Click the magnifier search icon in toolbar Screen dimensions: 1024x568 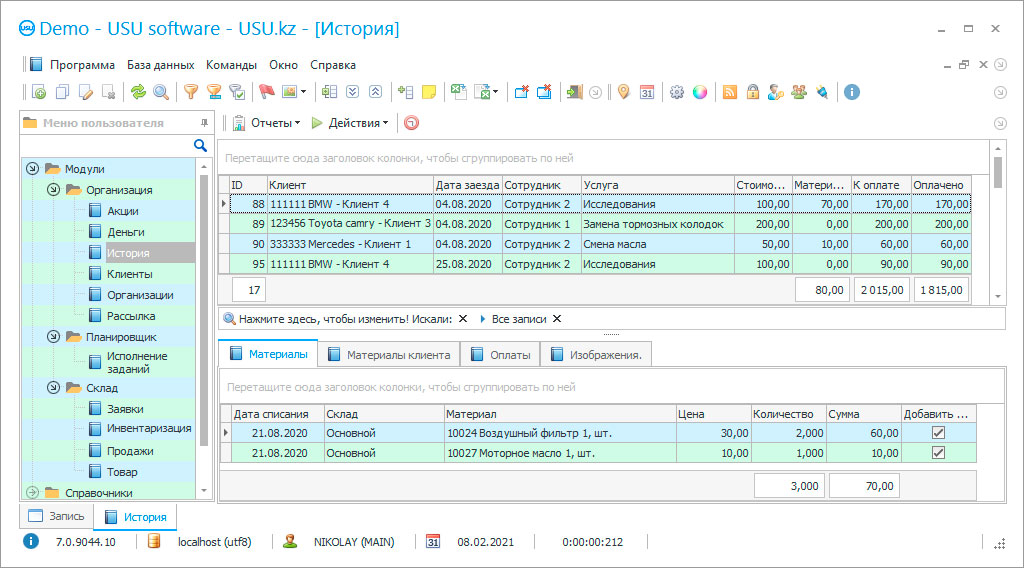point(161,92)
